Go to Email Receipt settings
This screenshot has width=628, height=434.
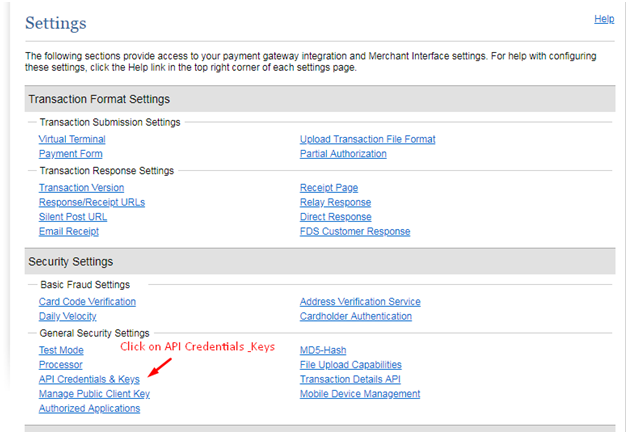pos(69,231)
